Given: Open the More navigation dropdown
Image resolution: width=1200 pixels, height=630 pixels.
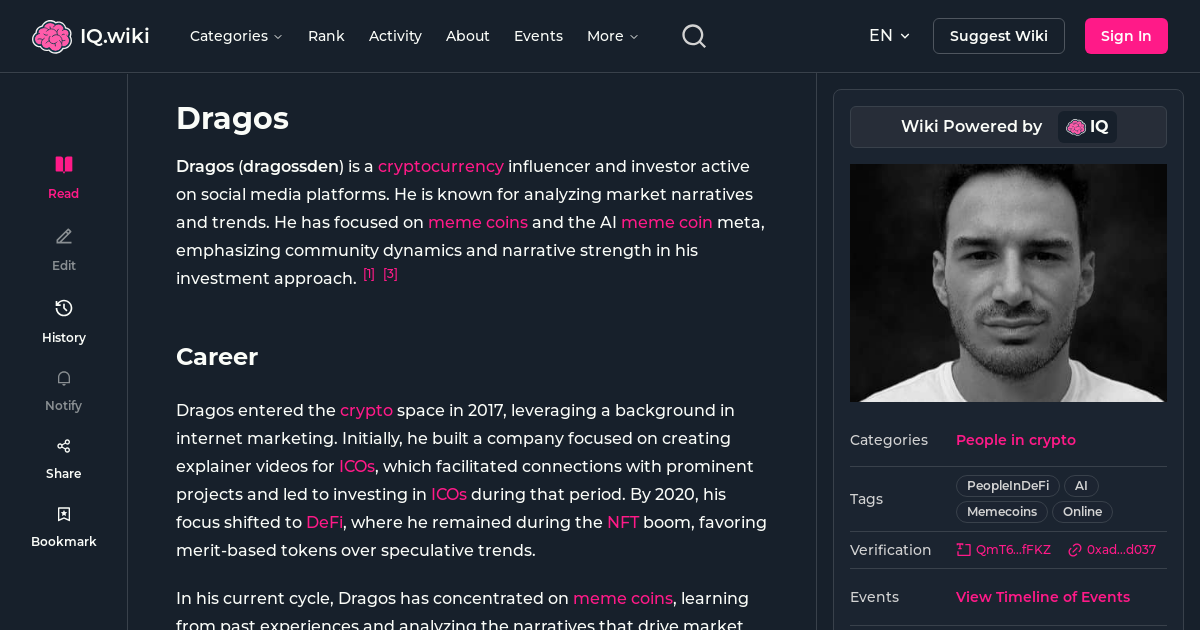Looking at the screenshot, I should (x=611, y=36).
